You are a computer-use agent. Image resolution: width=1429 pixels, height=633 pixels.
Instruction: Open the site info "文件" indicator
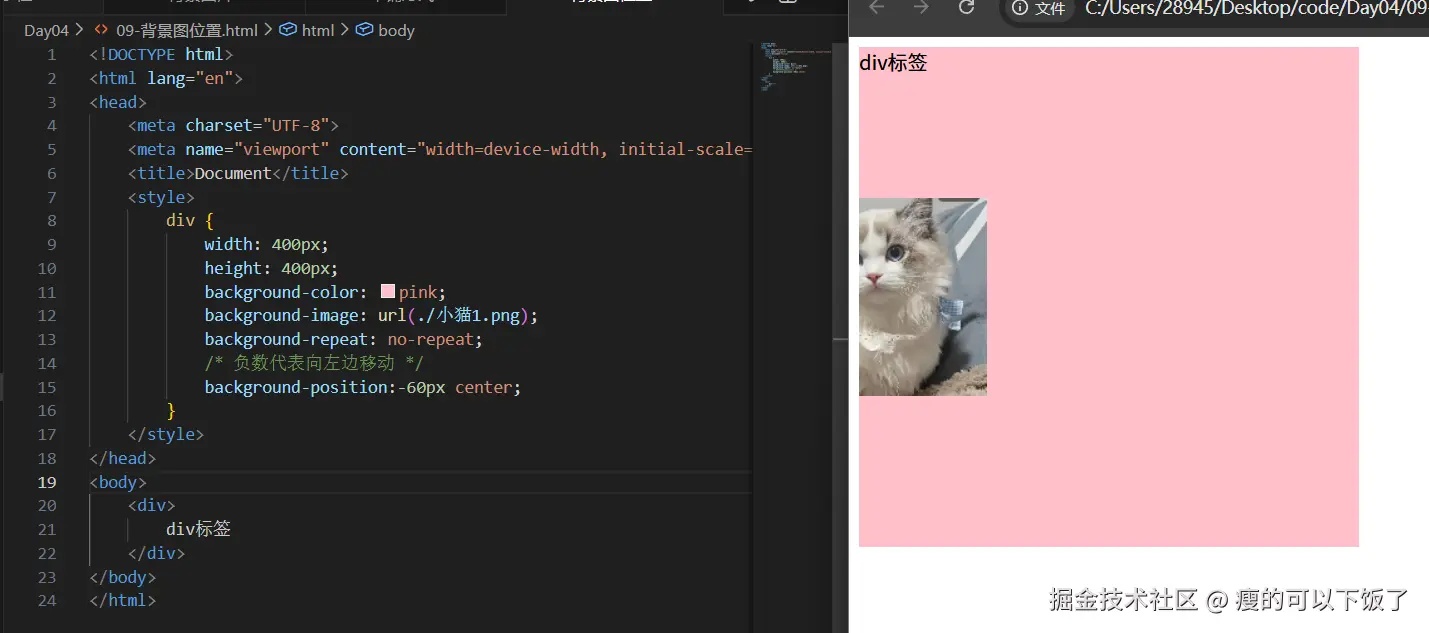pyautogui.click(x=1039, y=8)
